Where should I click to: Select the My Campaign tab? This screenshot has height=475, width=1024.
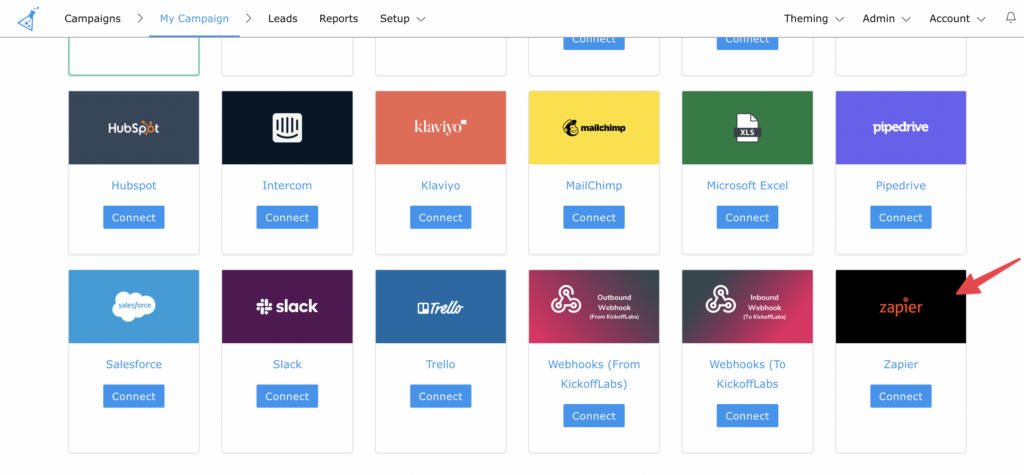tap(194, 18)
